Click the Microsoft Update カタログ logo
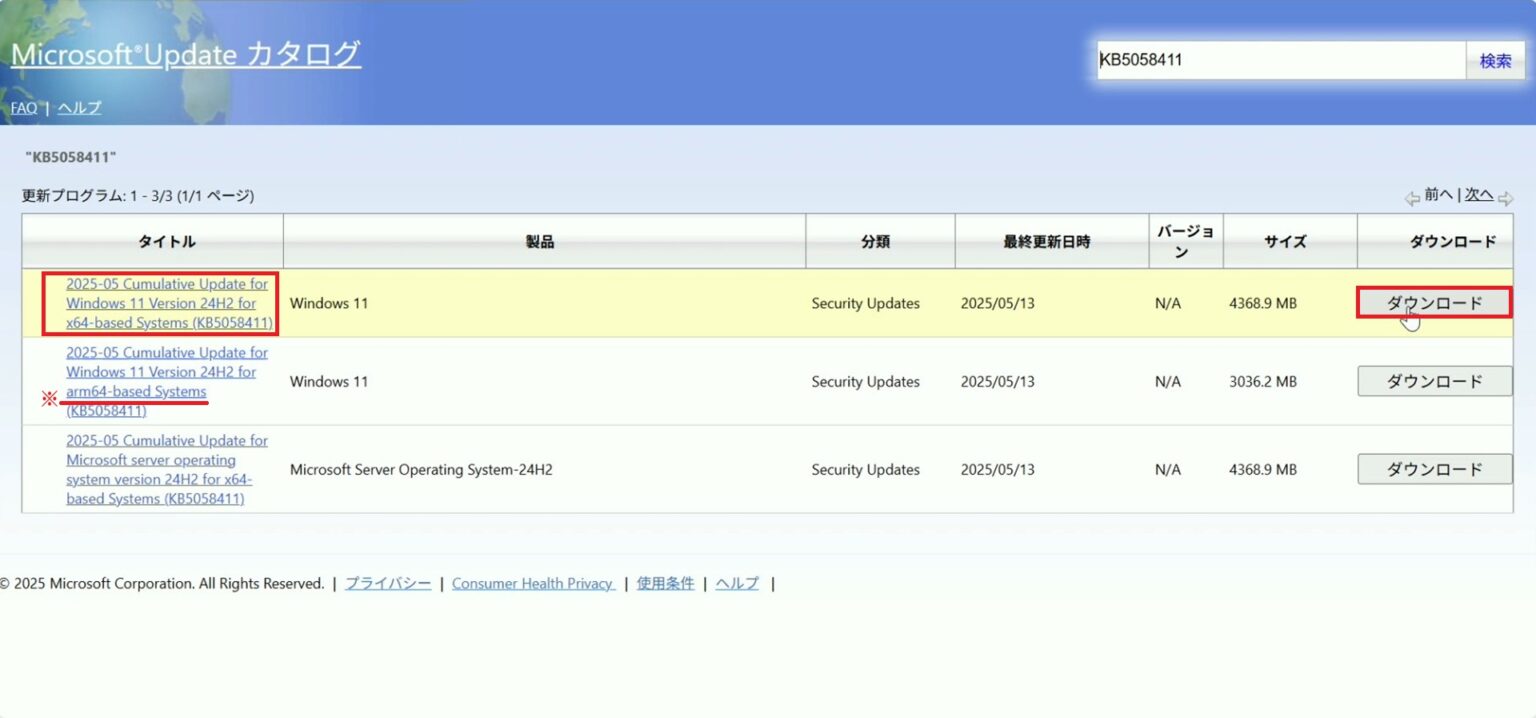1536x718 pixels. [186, 54]
